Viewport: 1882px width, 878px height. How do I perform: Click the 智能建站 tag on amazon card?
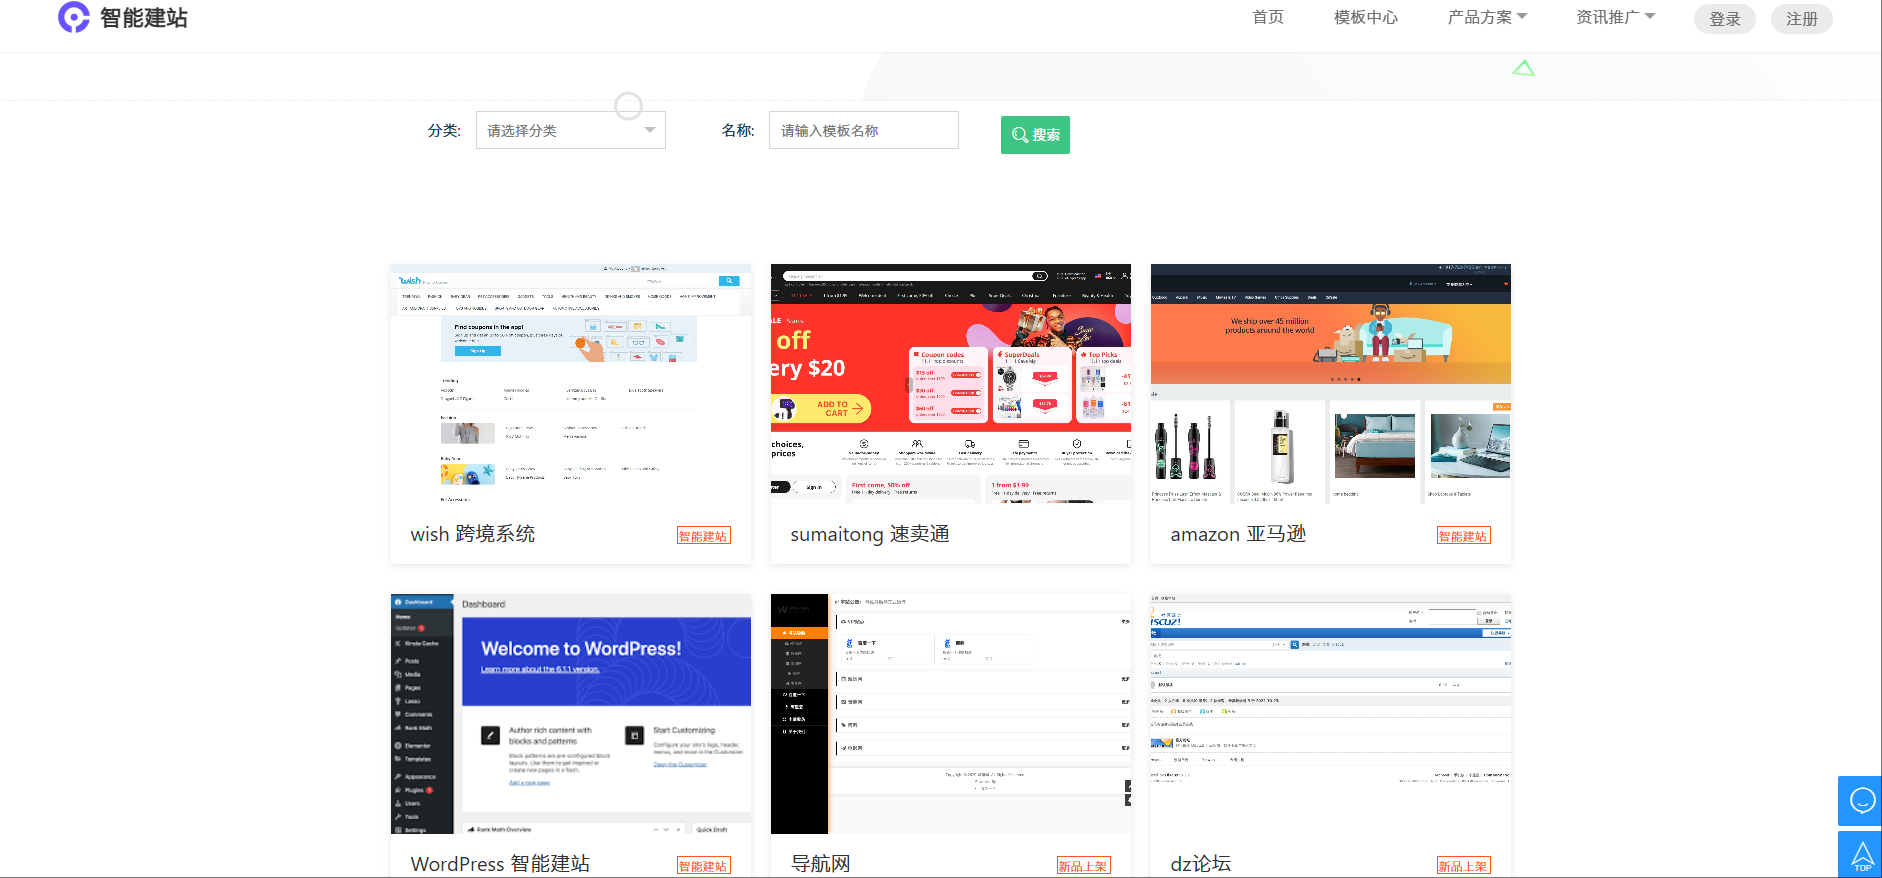[x=1464, y=536]
